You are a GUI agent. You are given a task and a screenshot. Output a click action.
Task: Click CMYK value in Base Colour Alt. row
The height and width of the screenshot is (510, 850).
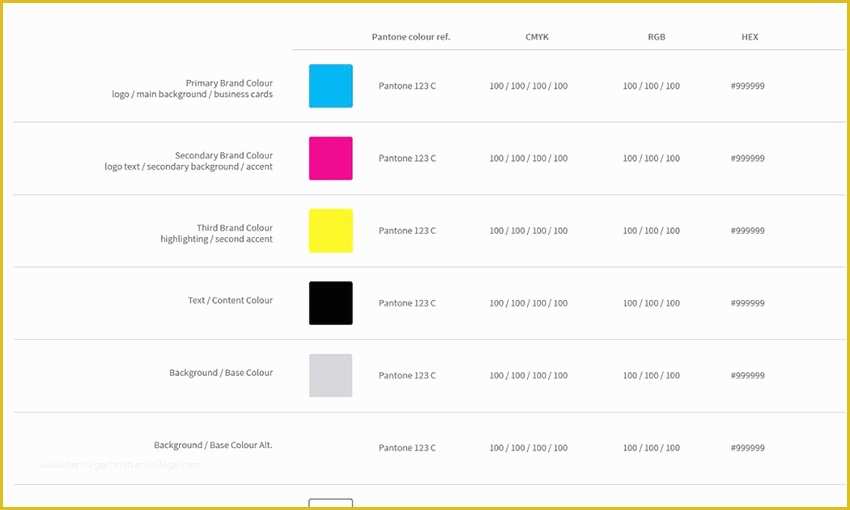pos(529,448)
